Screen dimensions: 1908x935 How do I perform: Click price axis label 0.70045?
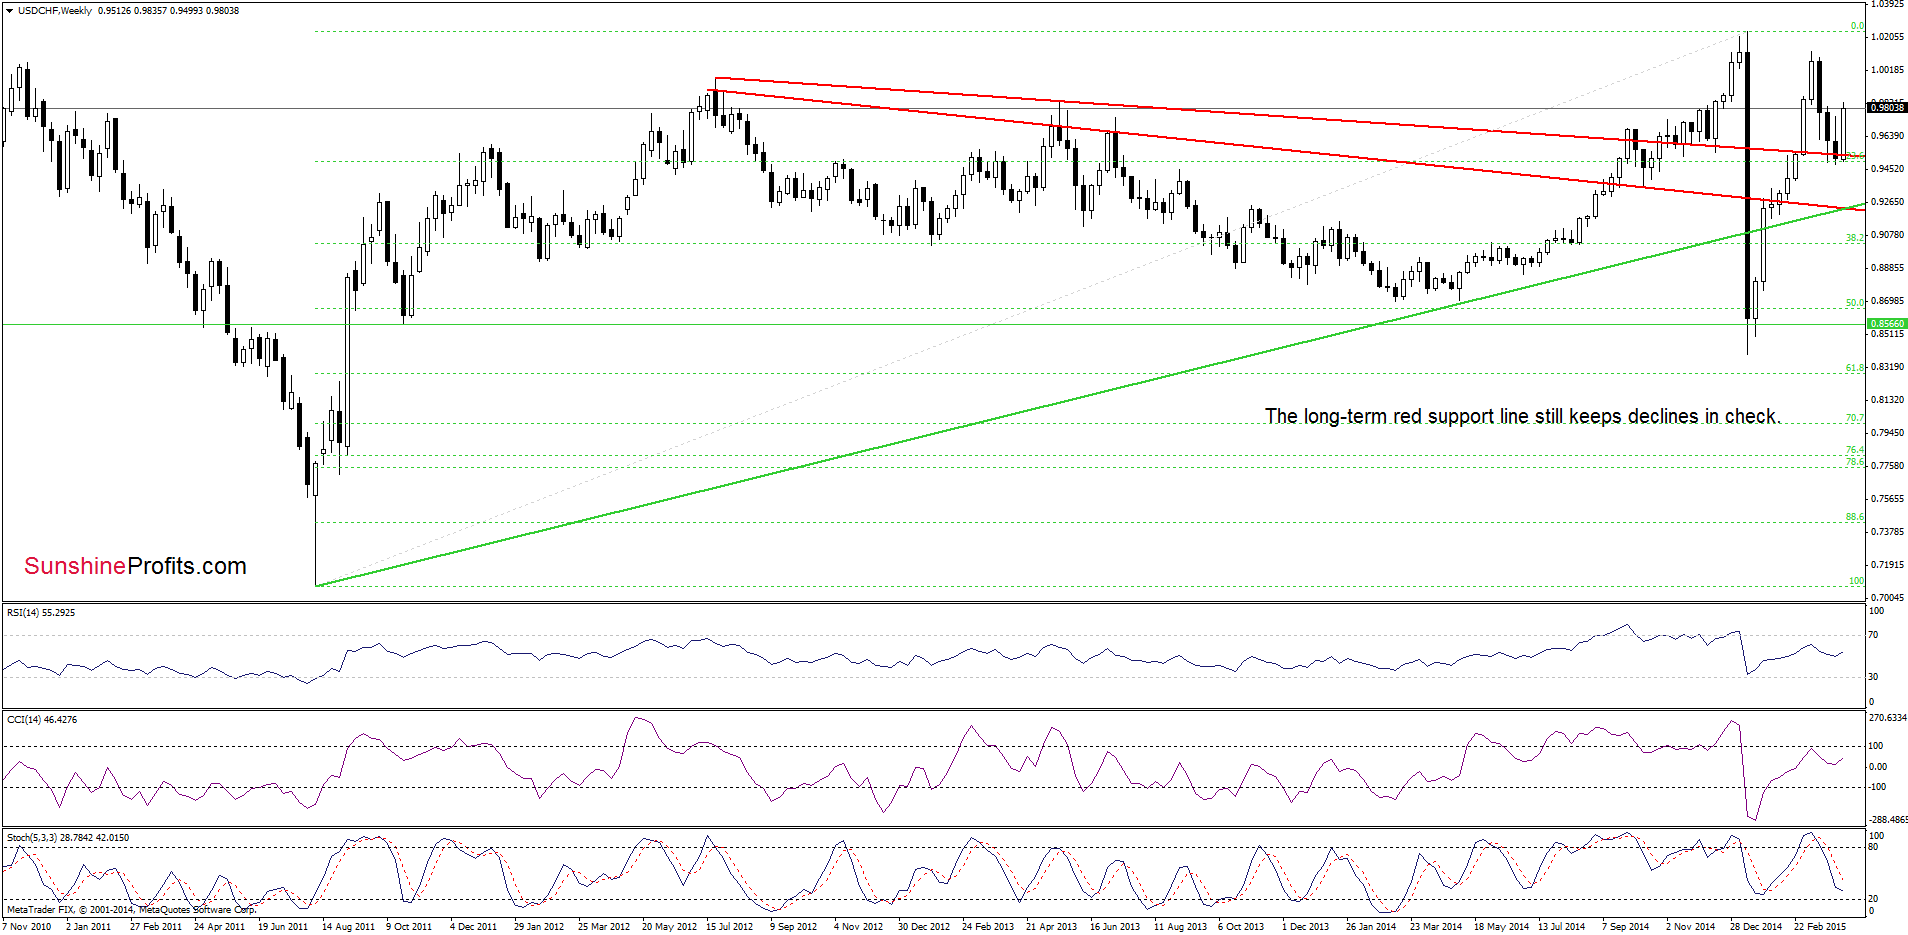point(1887,598)
